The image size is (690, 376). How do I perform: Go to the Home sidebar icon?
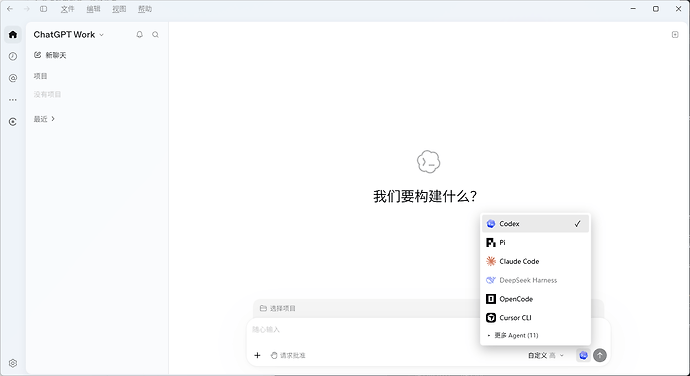[13, 34]
